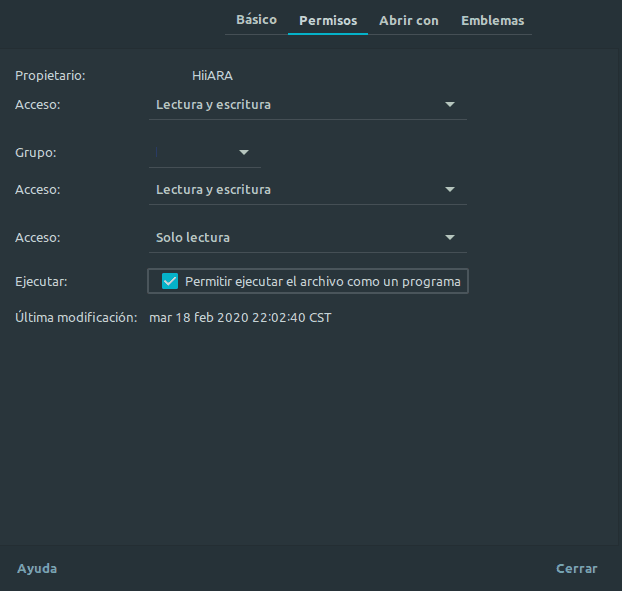622x591 pixels.
Task: Click the Ayuda button
Action: click(x=37, y=568)
